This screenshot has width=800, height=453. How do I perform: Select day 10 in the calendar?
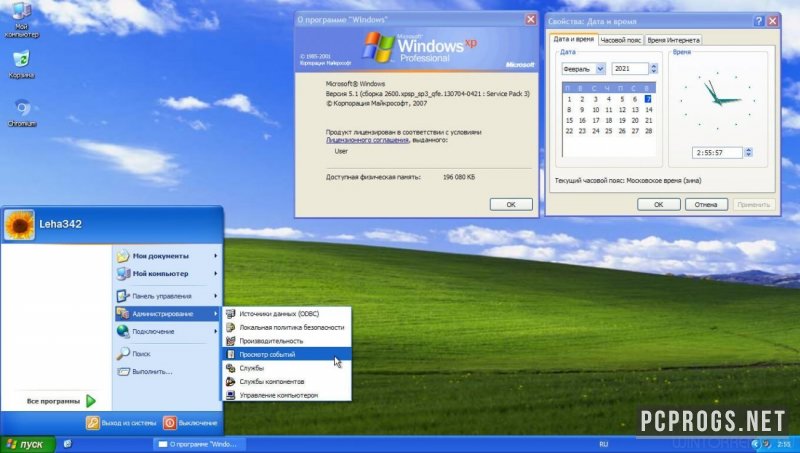click(x=595, y=110)
